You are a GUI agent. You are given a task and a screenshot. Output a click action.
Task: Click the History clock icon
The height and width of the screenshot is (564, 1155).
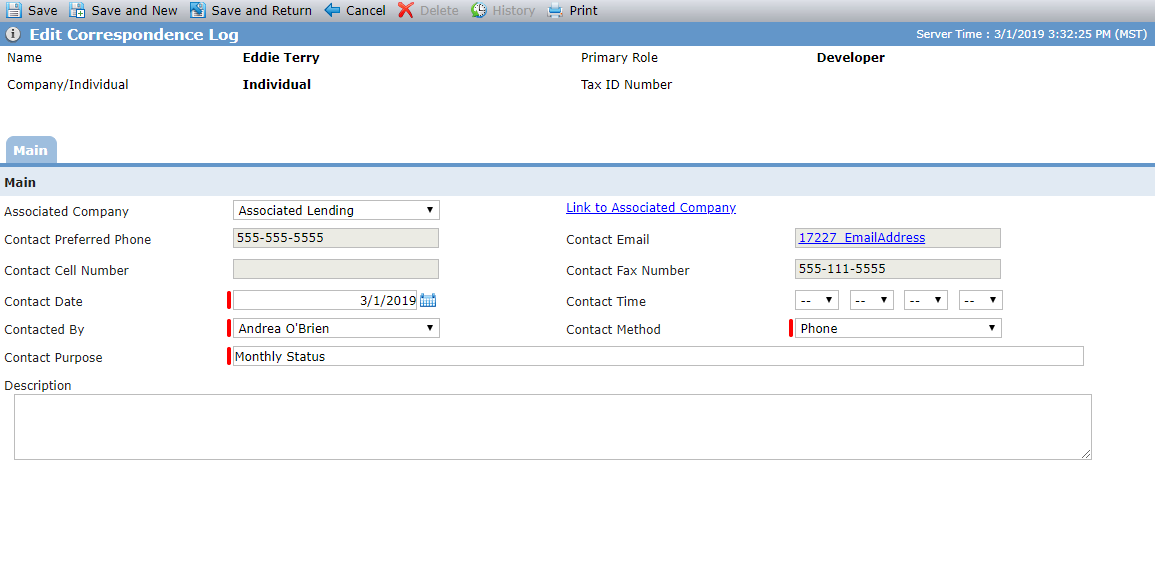coord(479,10)
